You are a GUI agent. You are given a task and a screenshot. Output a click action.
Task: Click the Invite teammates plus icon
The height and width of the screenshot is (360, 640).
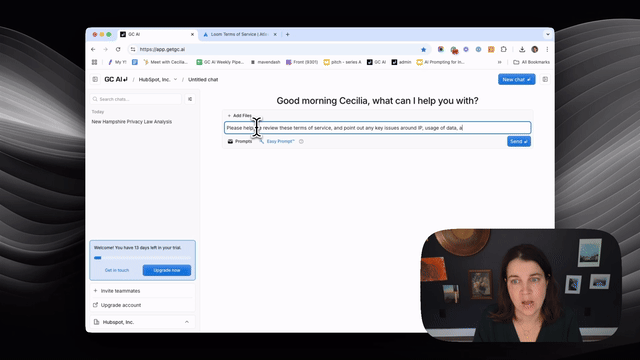[96, 291]
